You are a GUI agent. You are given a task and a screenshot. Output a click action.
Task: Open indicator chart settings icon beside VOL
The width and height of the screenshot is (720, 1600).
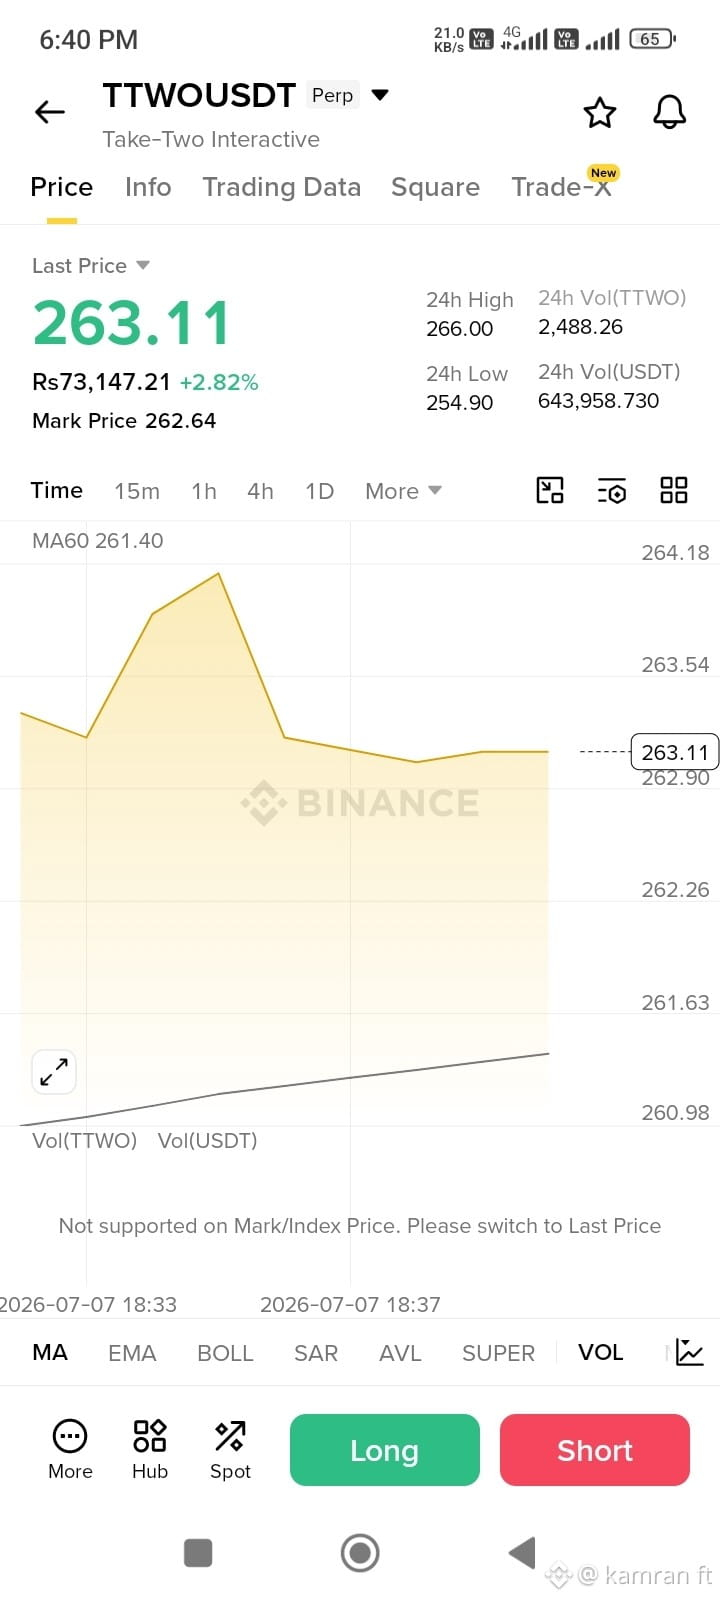[690, 1352]
